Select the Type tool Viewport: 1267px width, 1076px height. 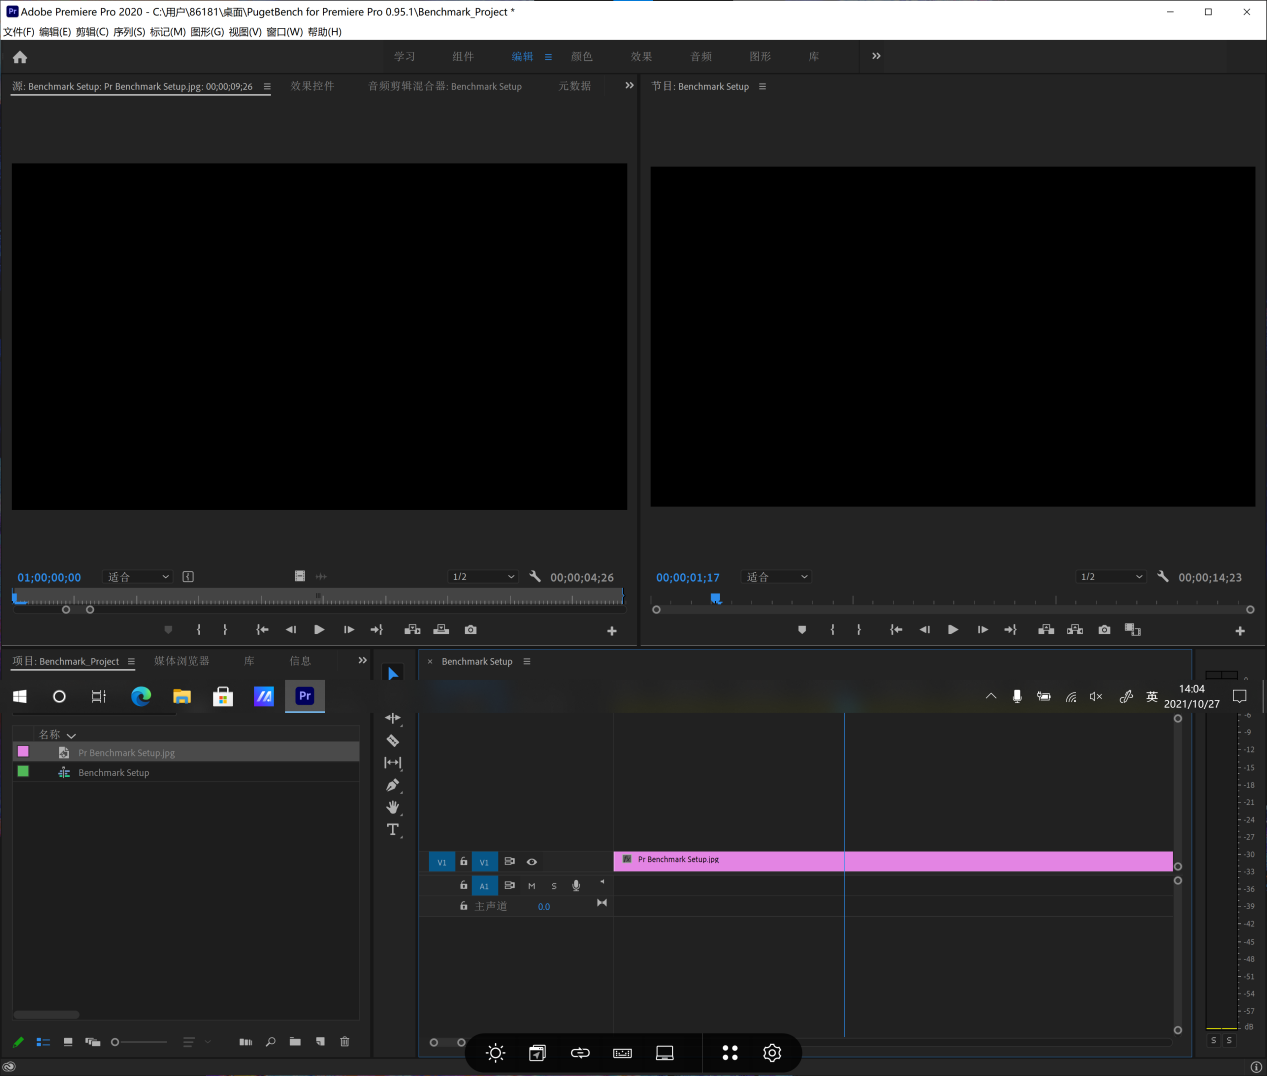[393, 830]
